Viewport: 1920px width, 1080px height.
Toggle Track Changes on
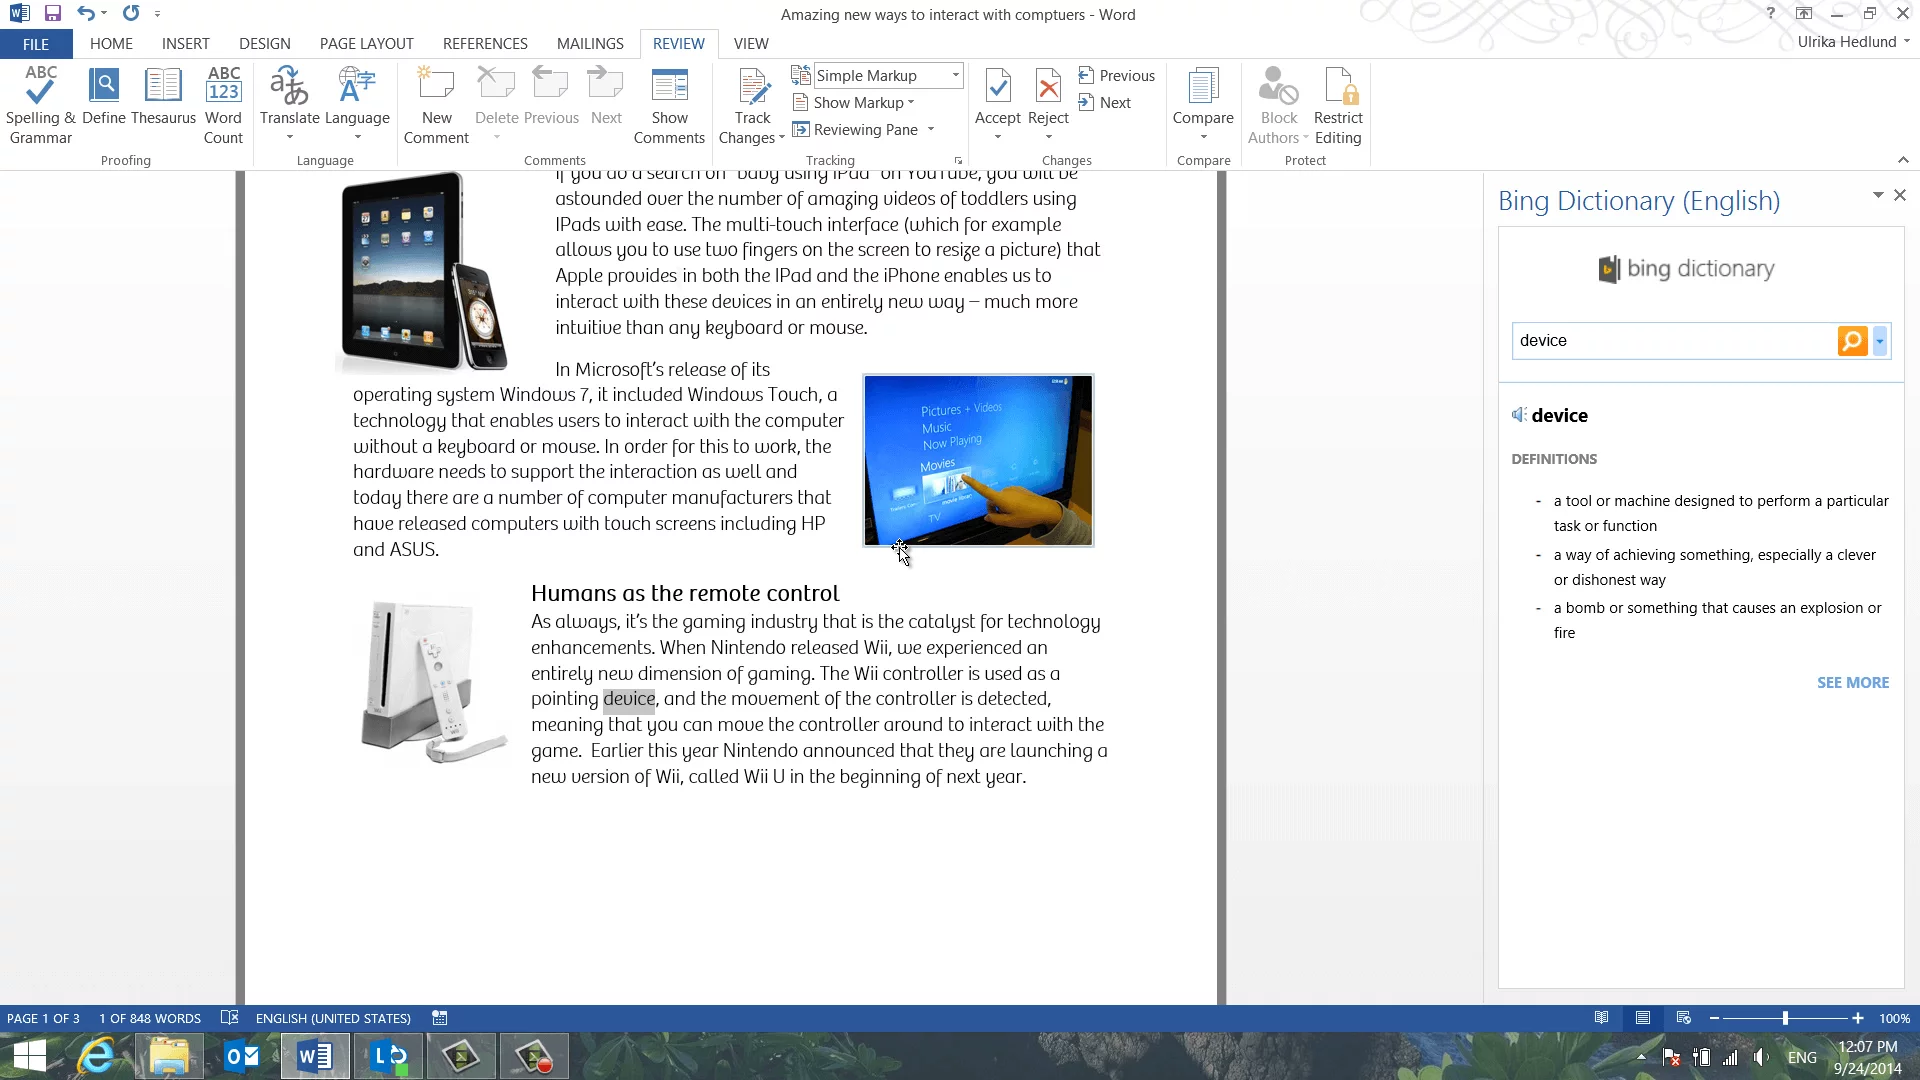752,90
